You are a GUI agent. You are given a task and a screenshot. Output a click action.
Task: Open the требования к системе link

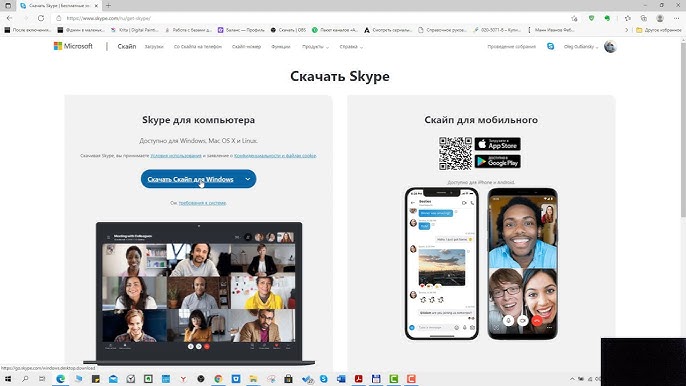tap(202, 203)
